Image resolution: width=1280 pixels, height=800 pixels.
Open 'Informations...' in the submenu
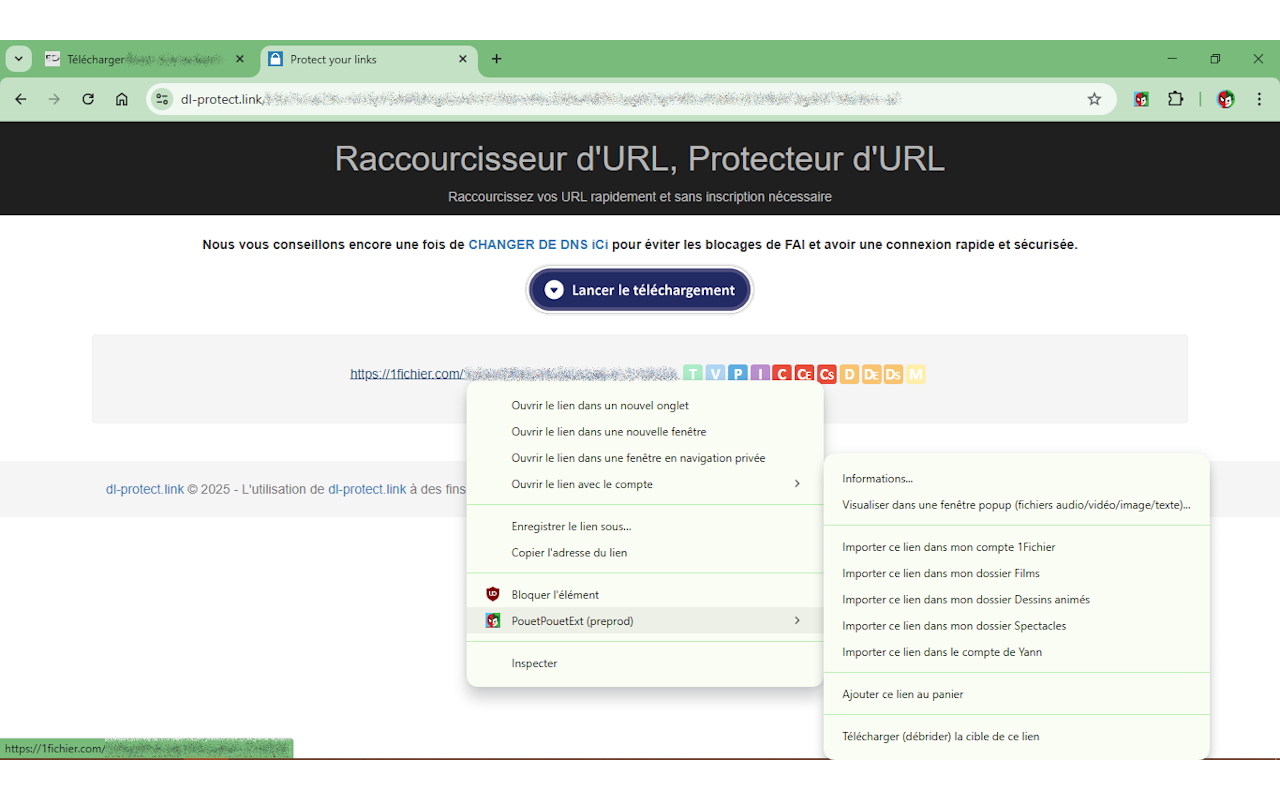coord(1016,479)
